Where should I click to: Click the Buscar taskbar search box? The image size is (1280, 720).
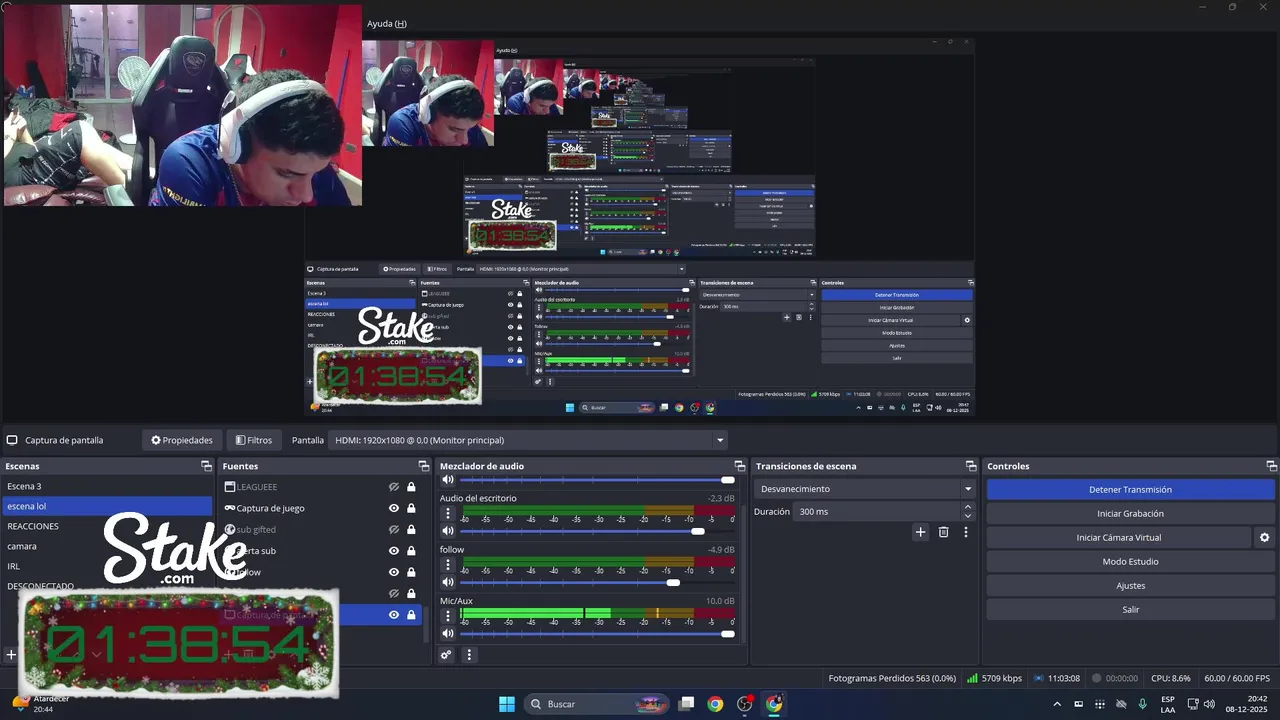click(x=596, y=704)
